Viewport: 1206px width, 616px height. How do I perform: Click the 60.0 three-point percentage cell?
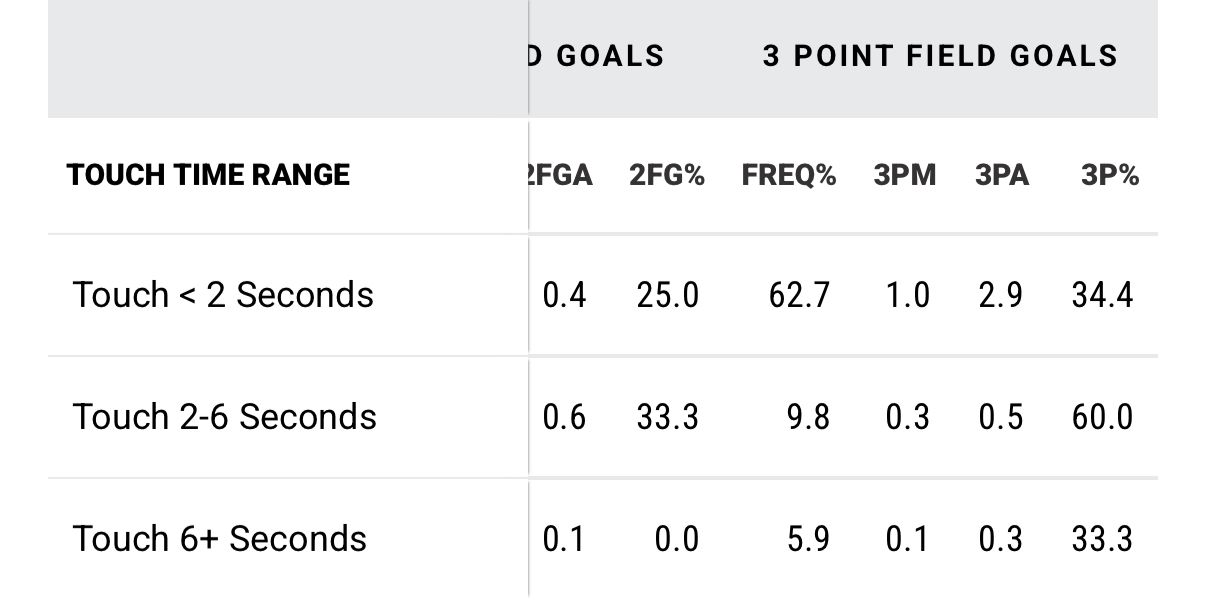pyautogui.click(x=1102, y=417)
